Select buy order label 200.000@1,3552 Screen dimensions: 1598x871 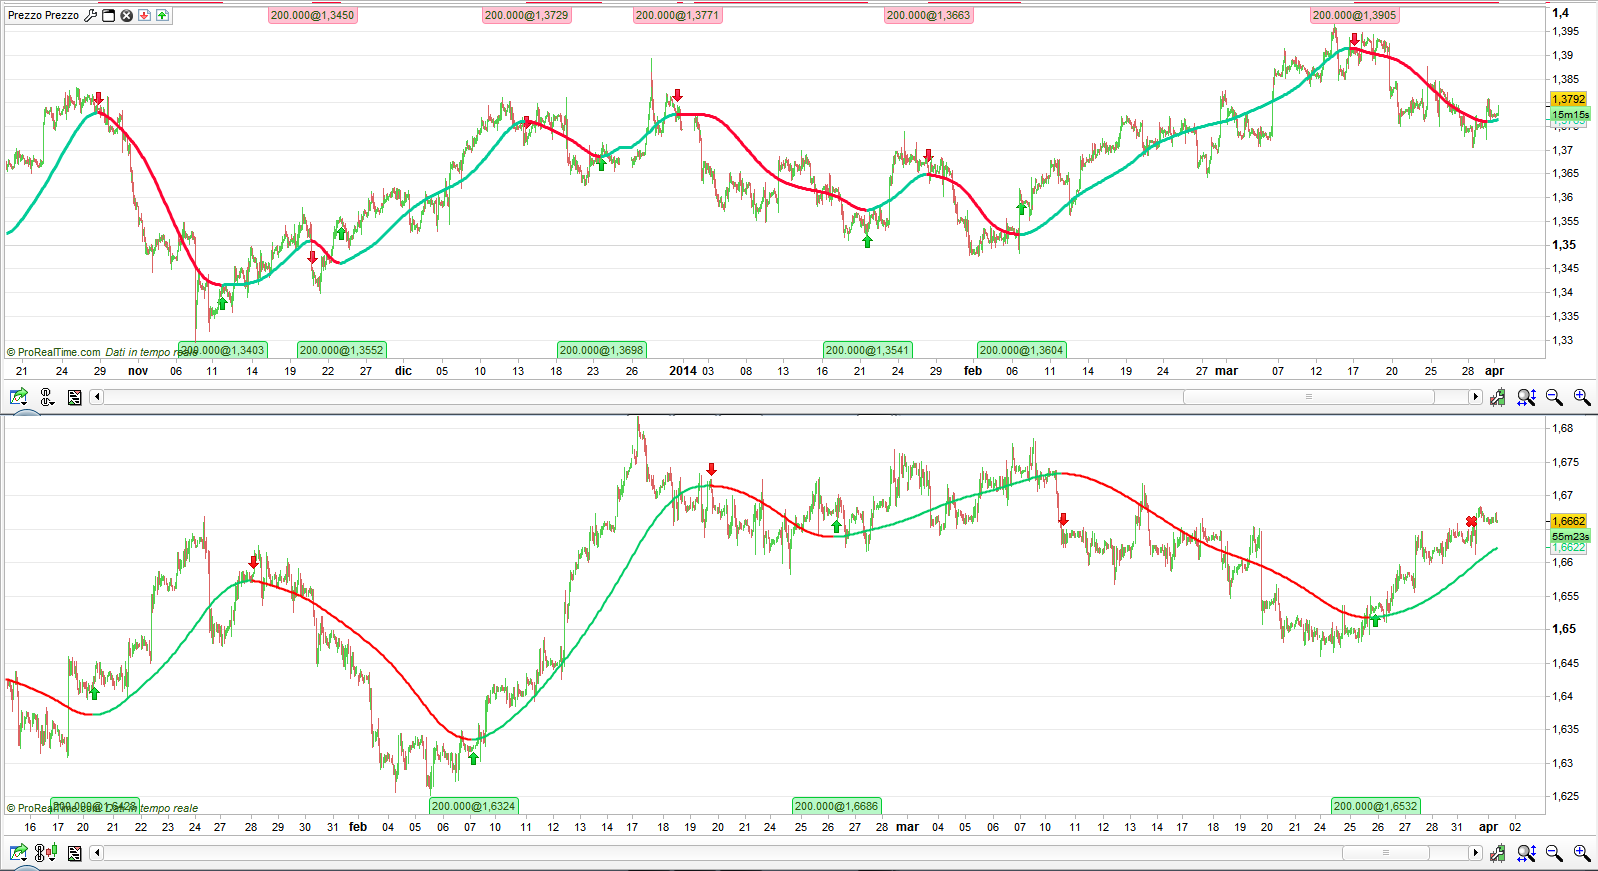(x=342, y=350)
